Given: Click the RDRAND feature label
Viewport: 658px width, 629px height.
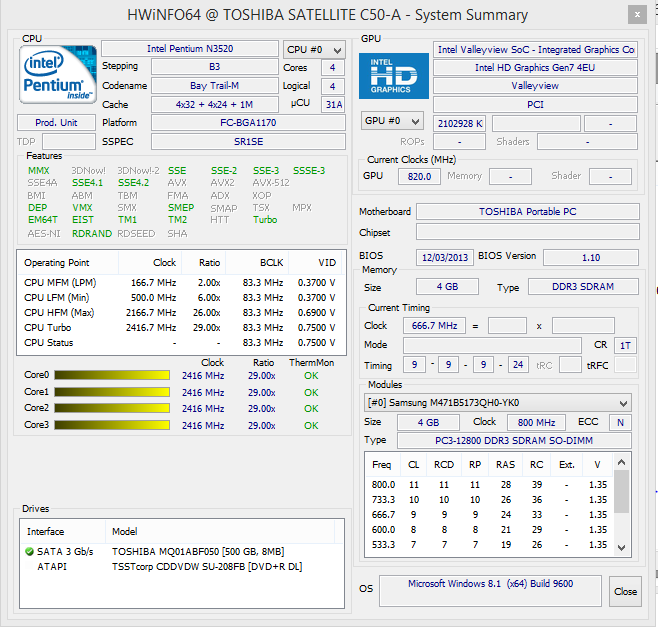Looking at the screenshot, I should point(92,234).
